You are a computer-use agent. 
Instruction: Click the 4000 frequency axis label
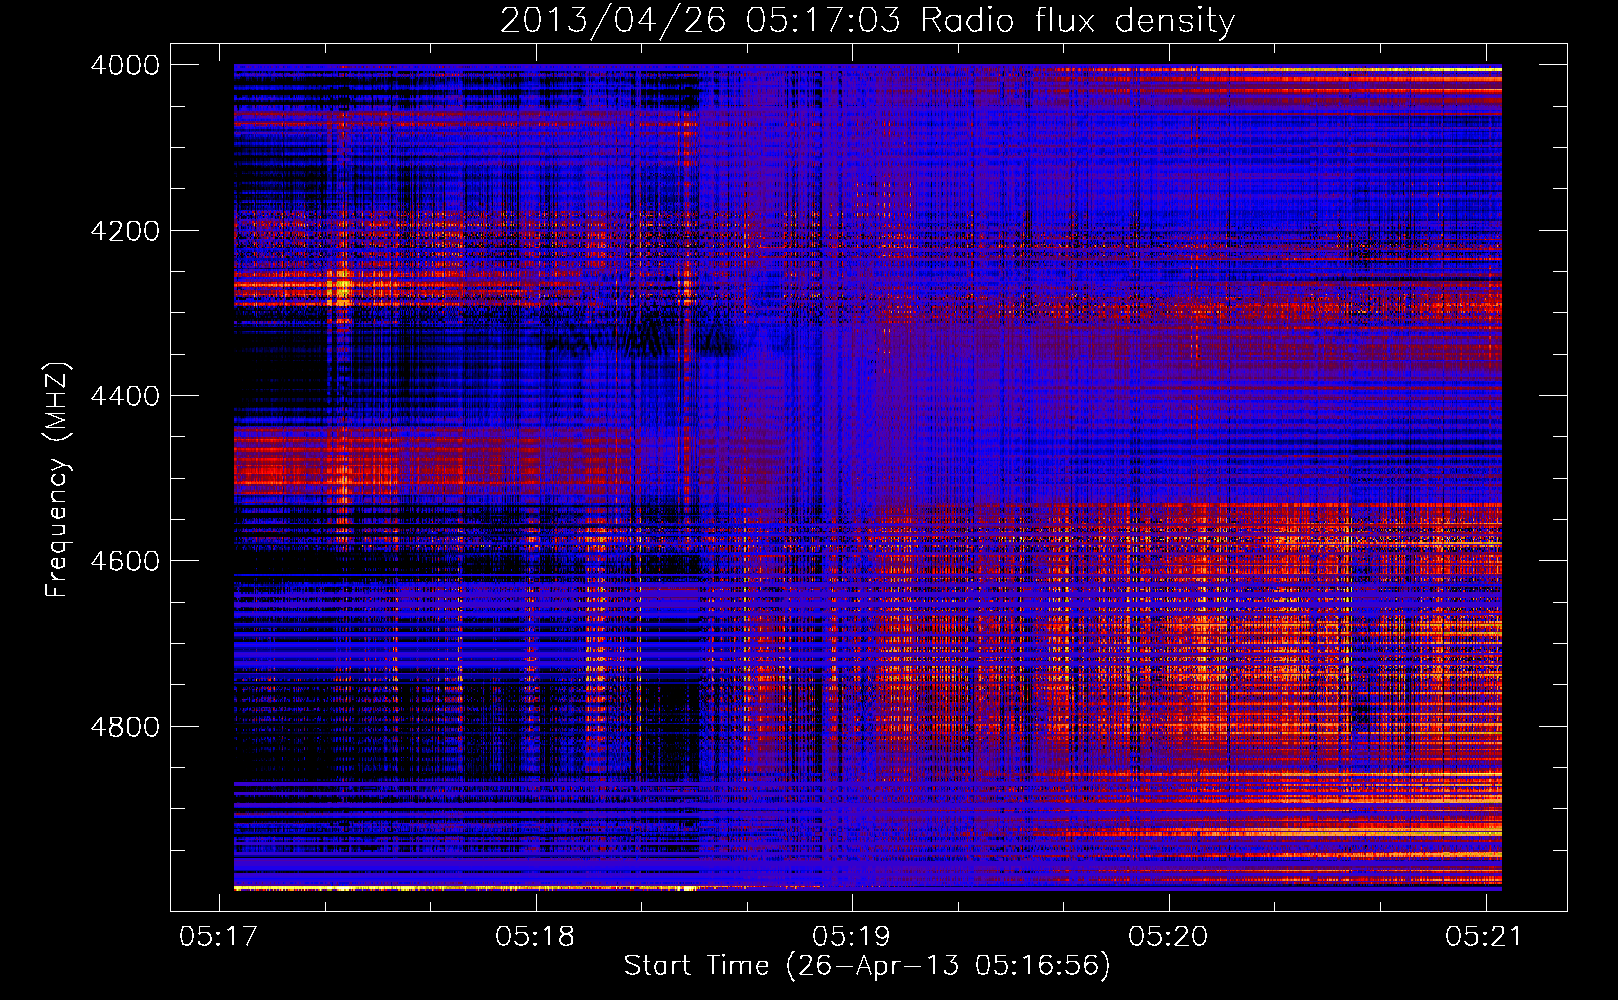click(125, 65)
